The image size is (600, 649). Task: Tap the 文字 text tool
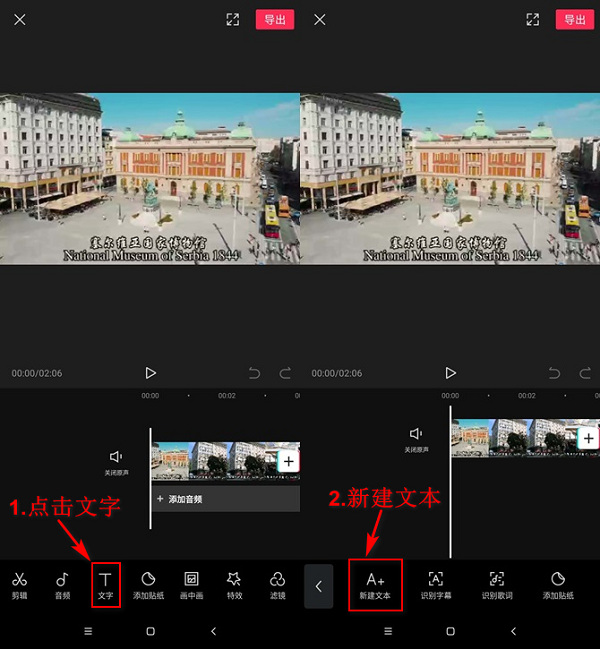point(106,585)
